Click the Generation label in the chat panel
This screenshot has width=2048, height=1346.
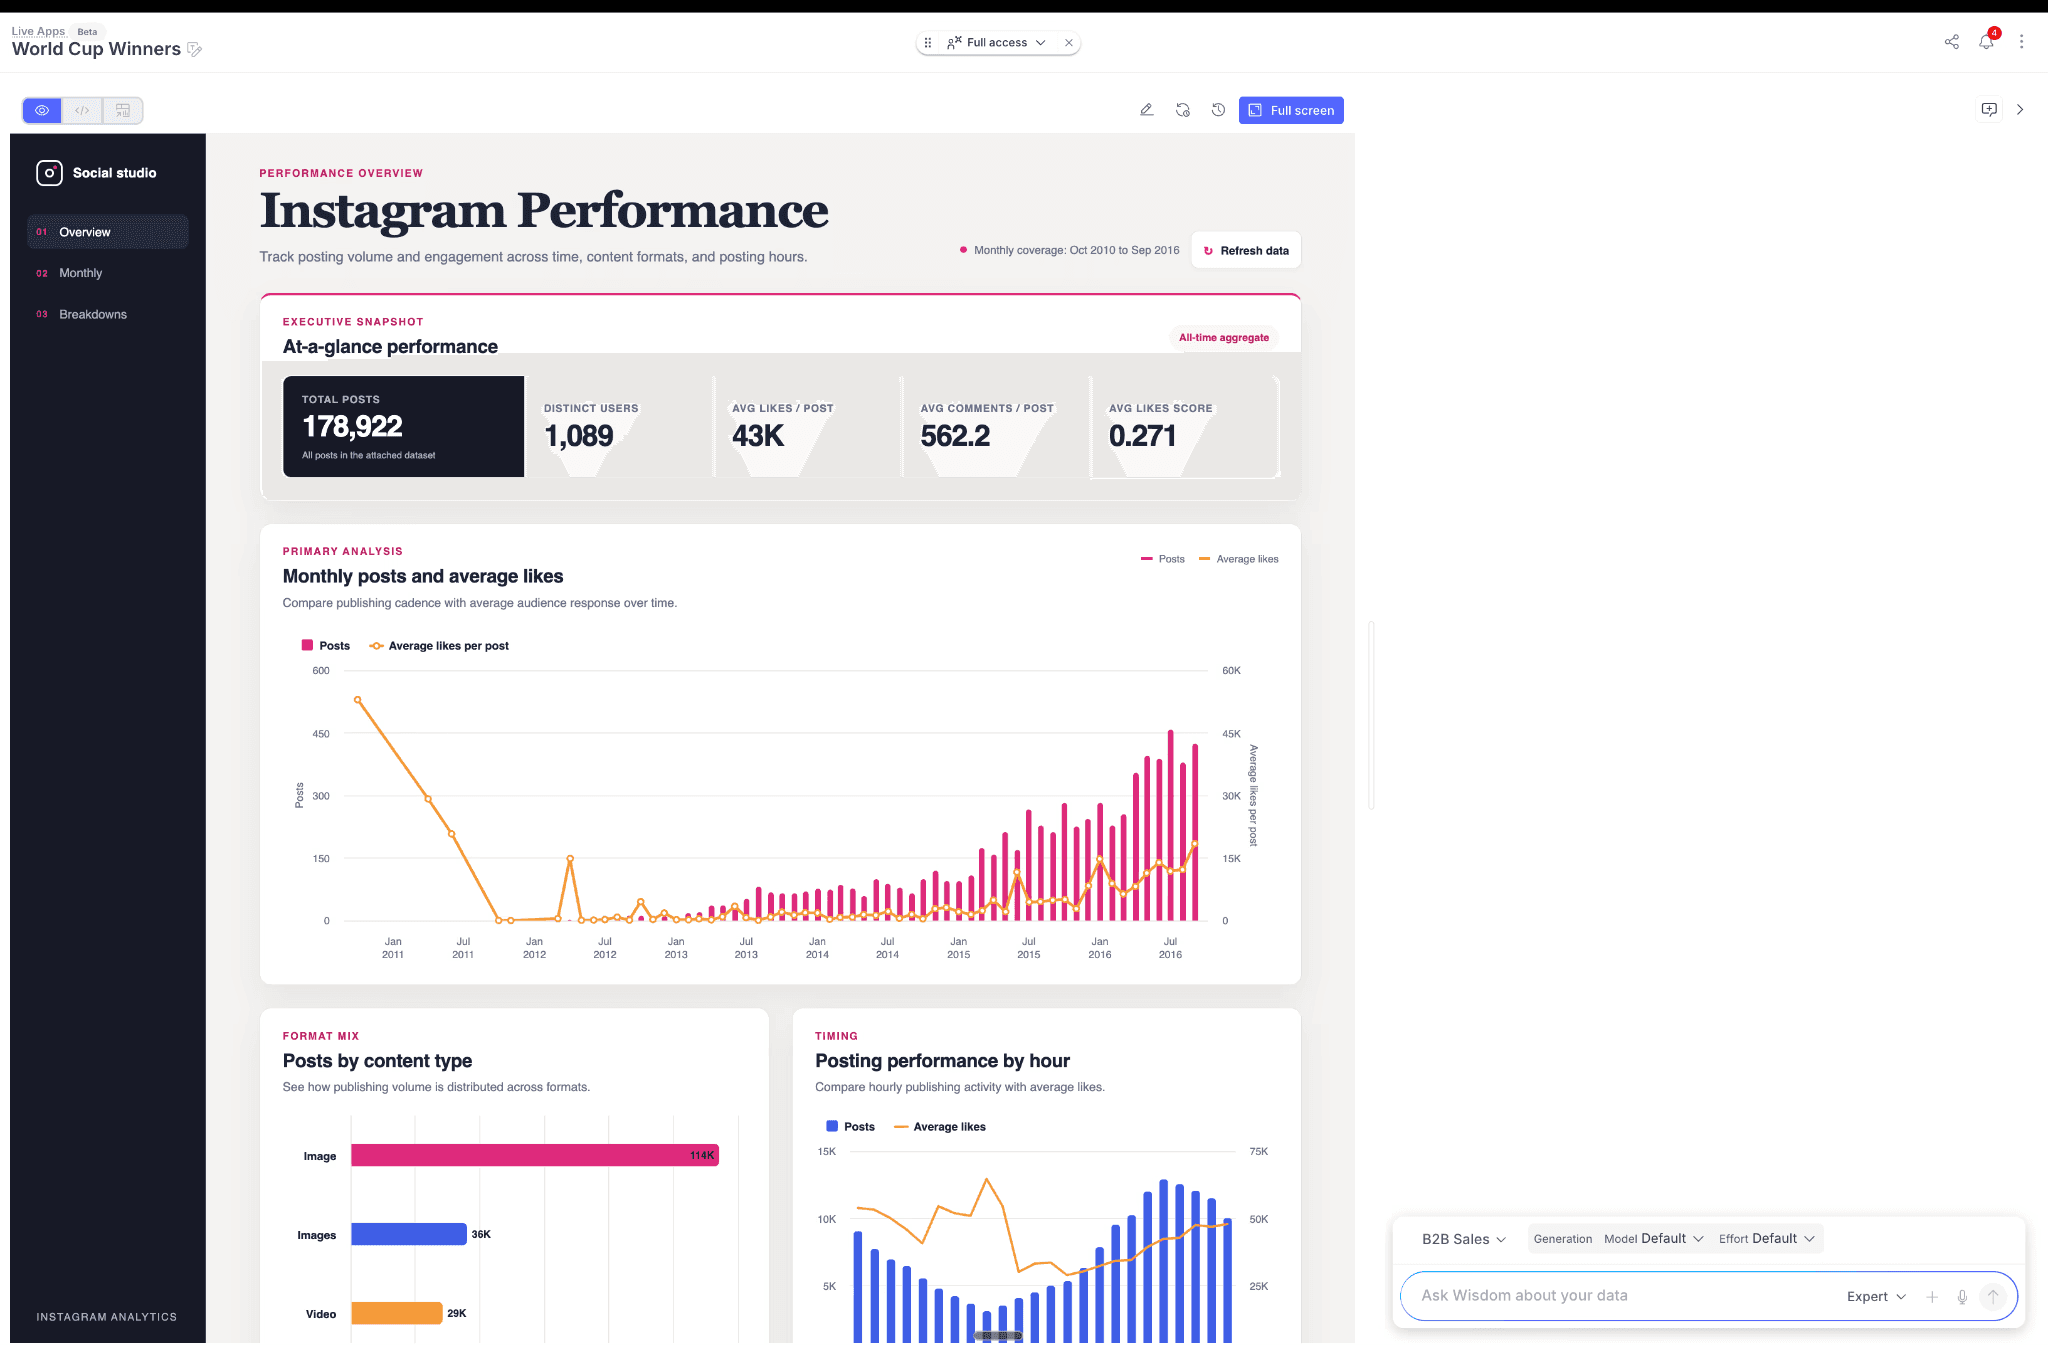coord(1563,1239)
